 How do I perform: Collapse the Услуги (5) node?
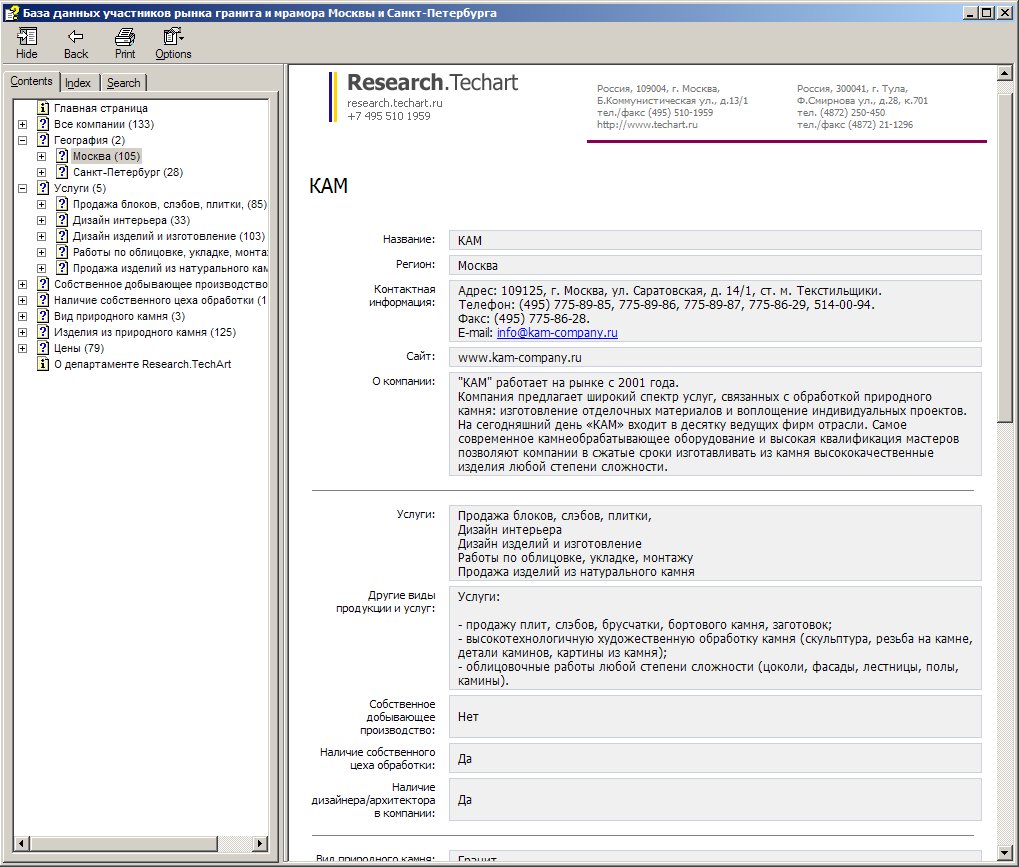click(23, 188)
